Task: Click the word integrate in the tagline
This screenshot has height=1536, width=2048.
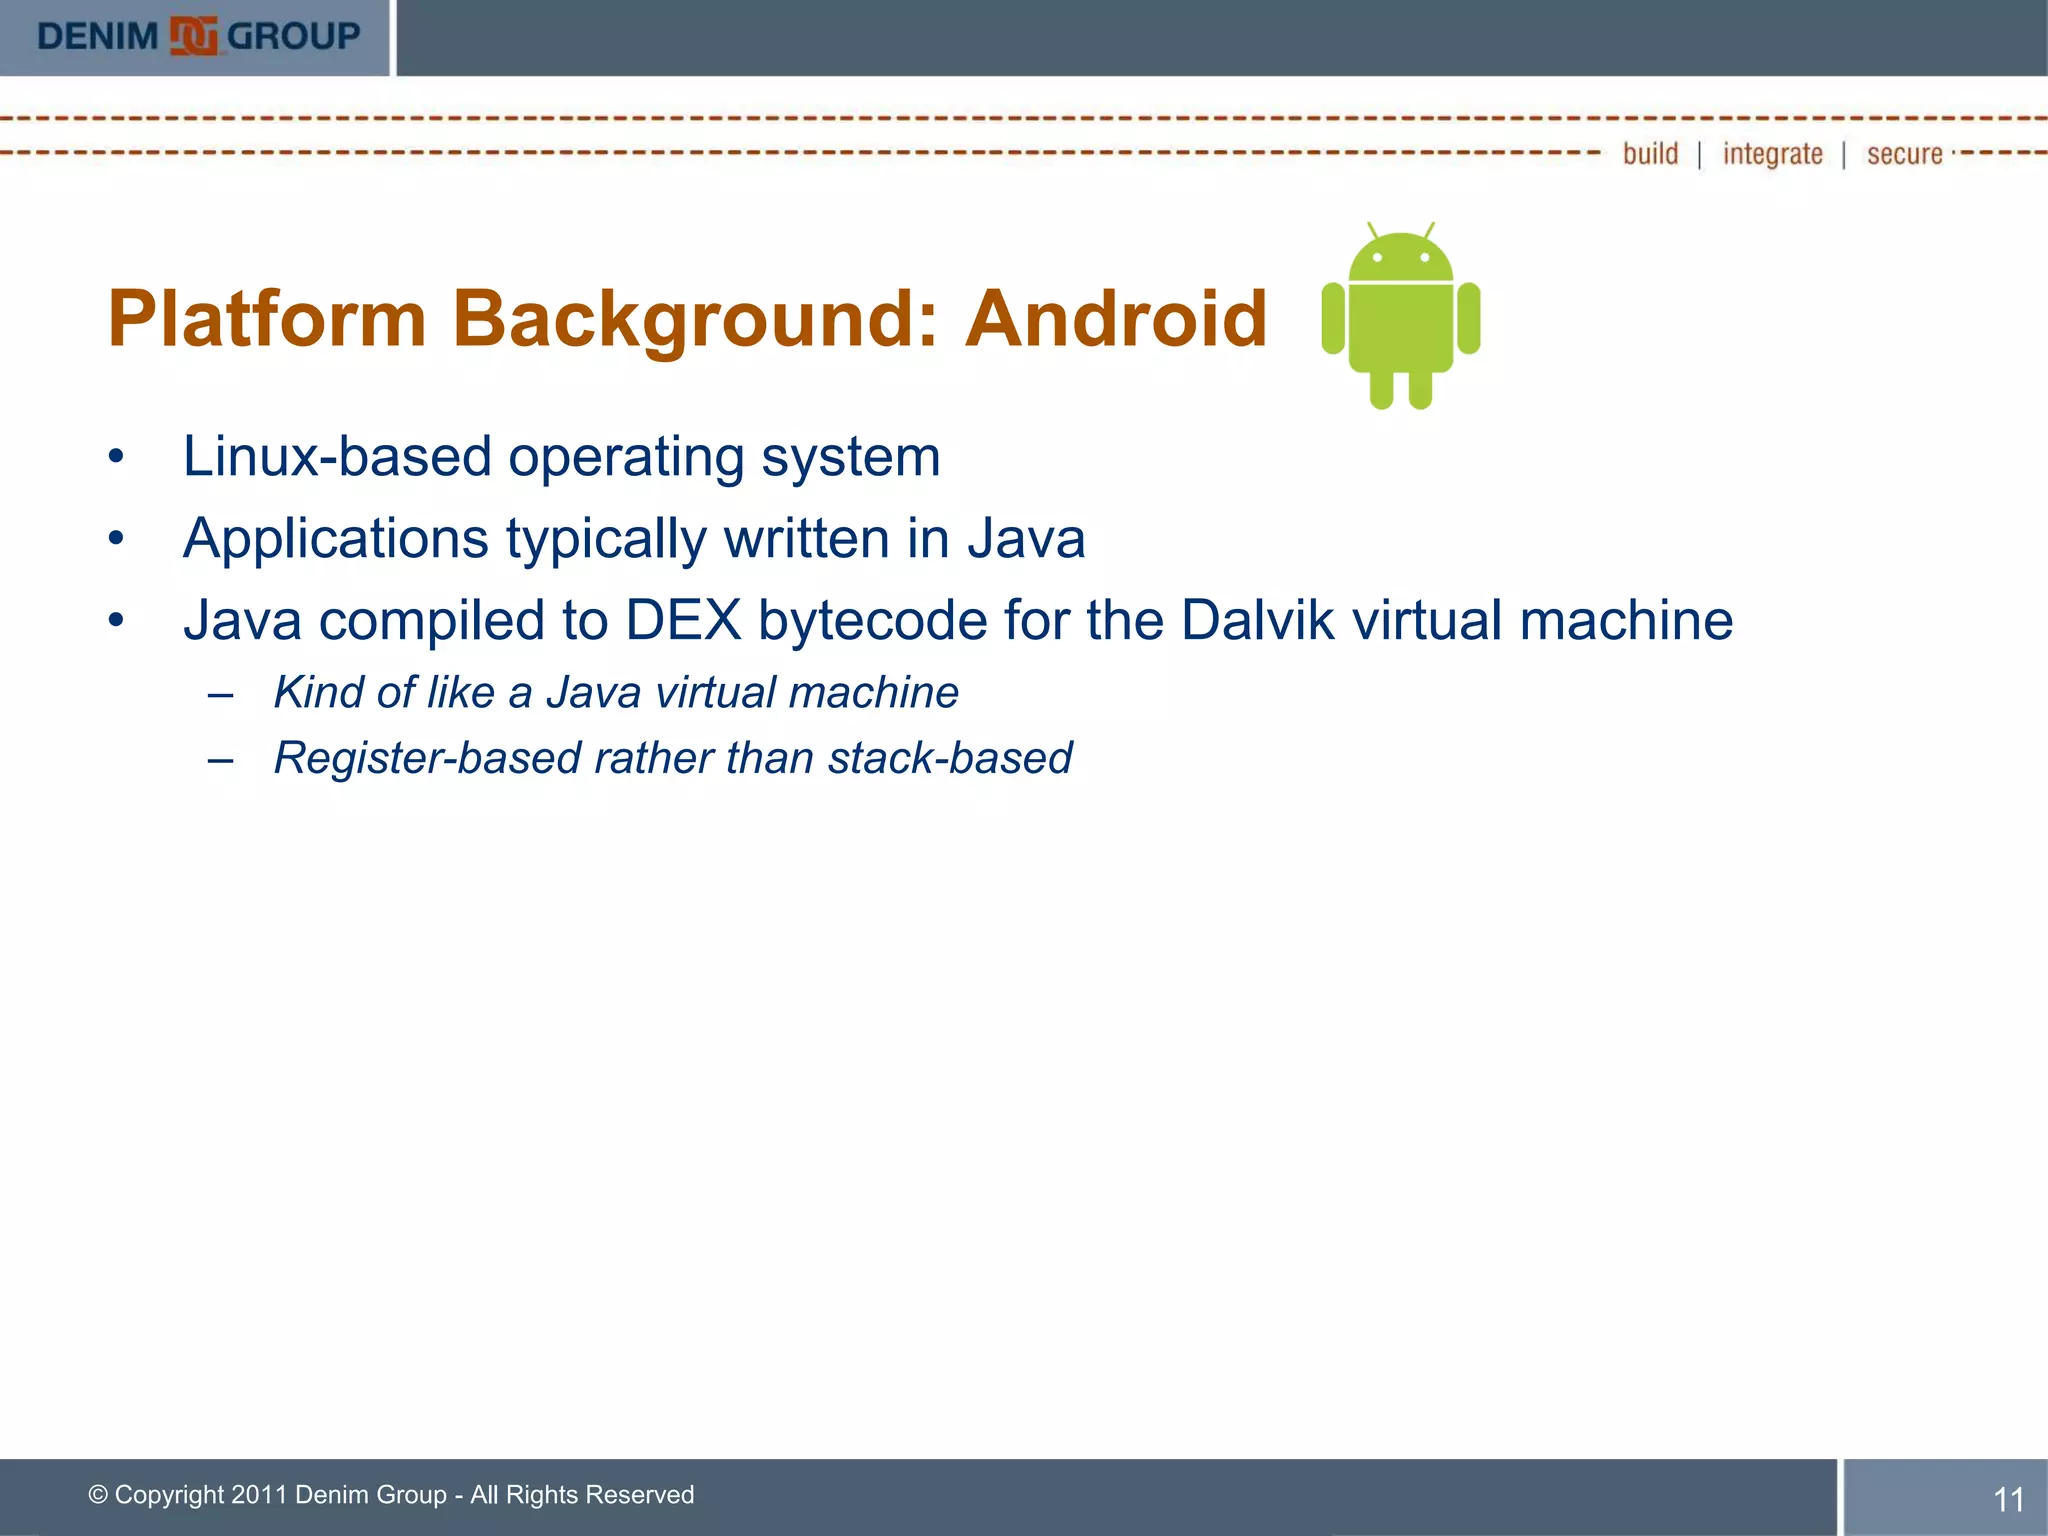Action: tap(1772, 154)
